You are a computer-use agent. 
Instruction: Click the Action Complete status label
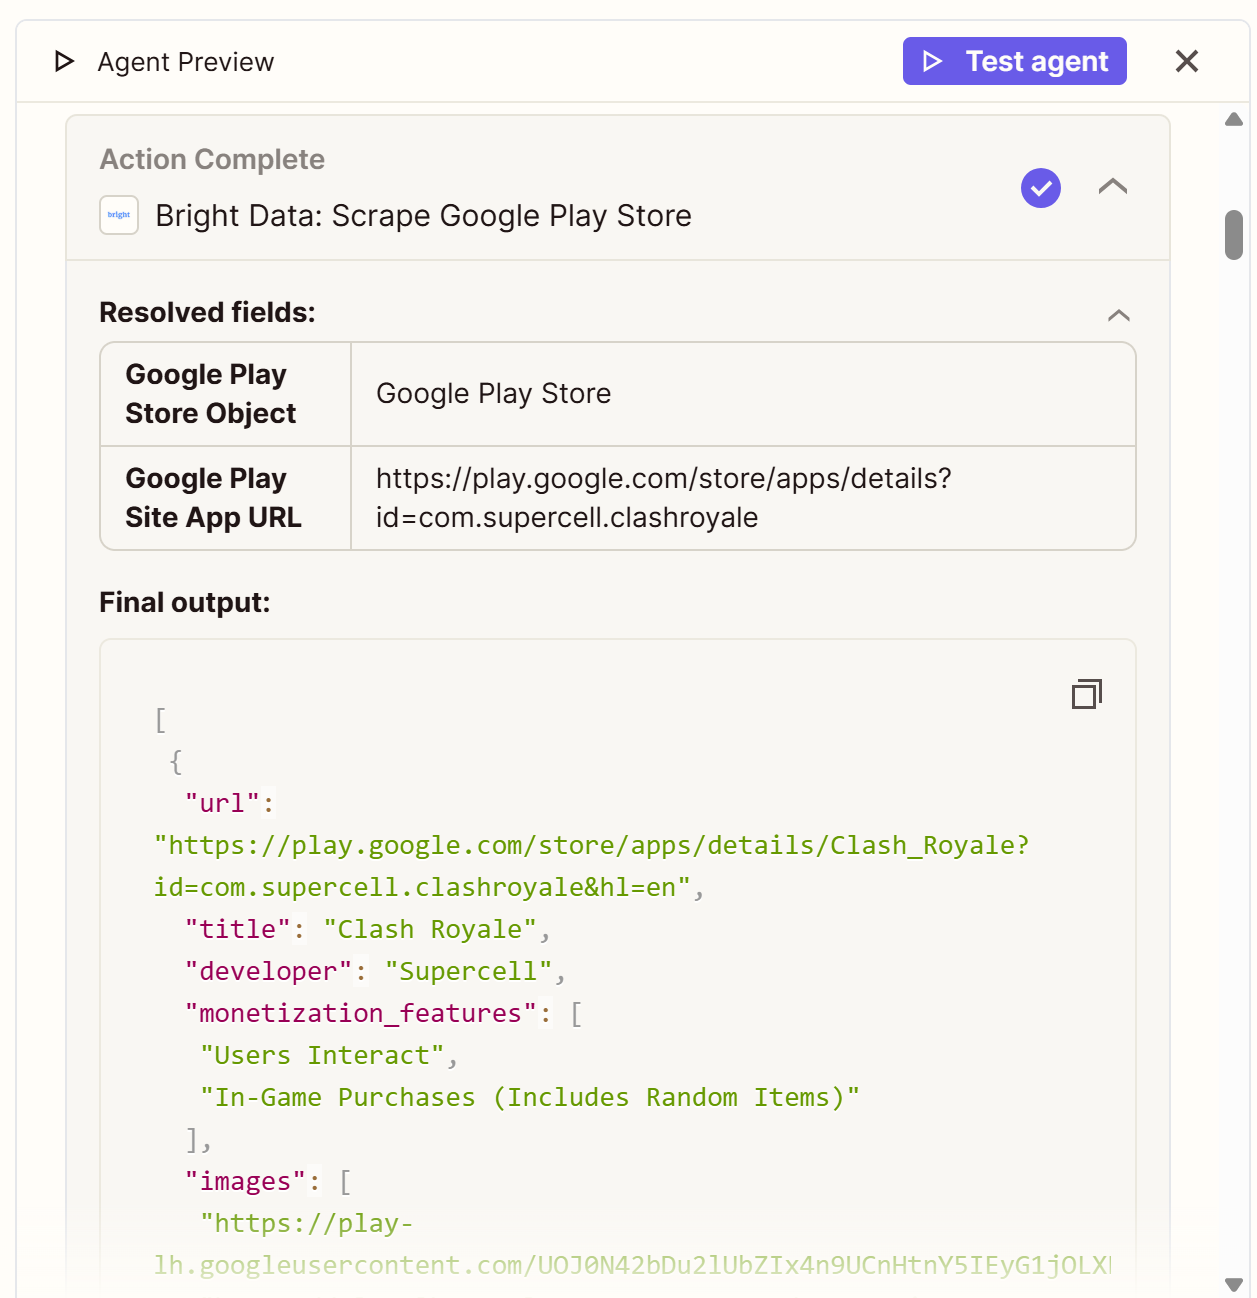point(212,158)
